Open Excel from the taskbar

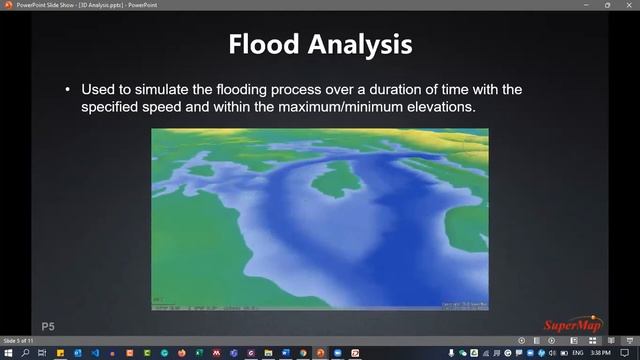point(199,353)
